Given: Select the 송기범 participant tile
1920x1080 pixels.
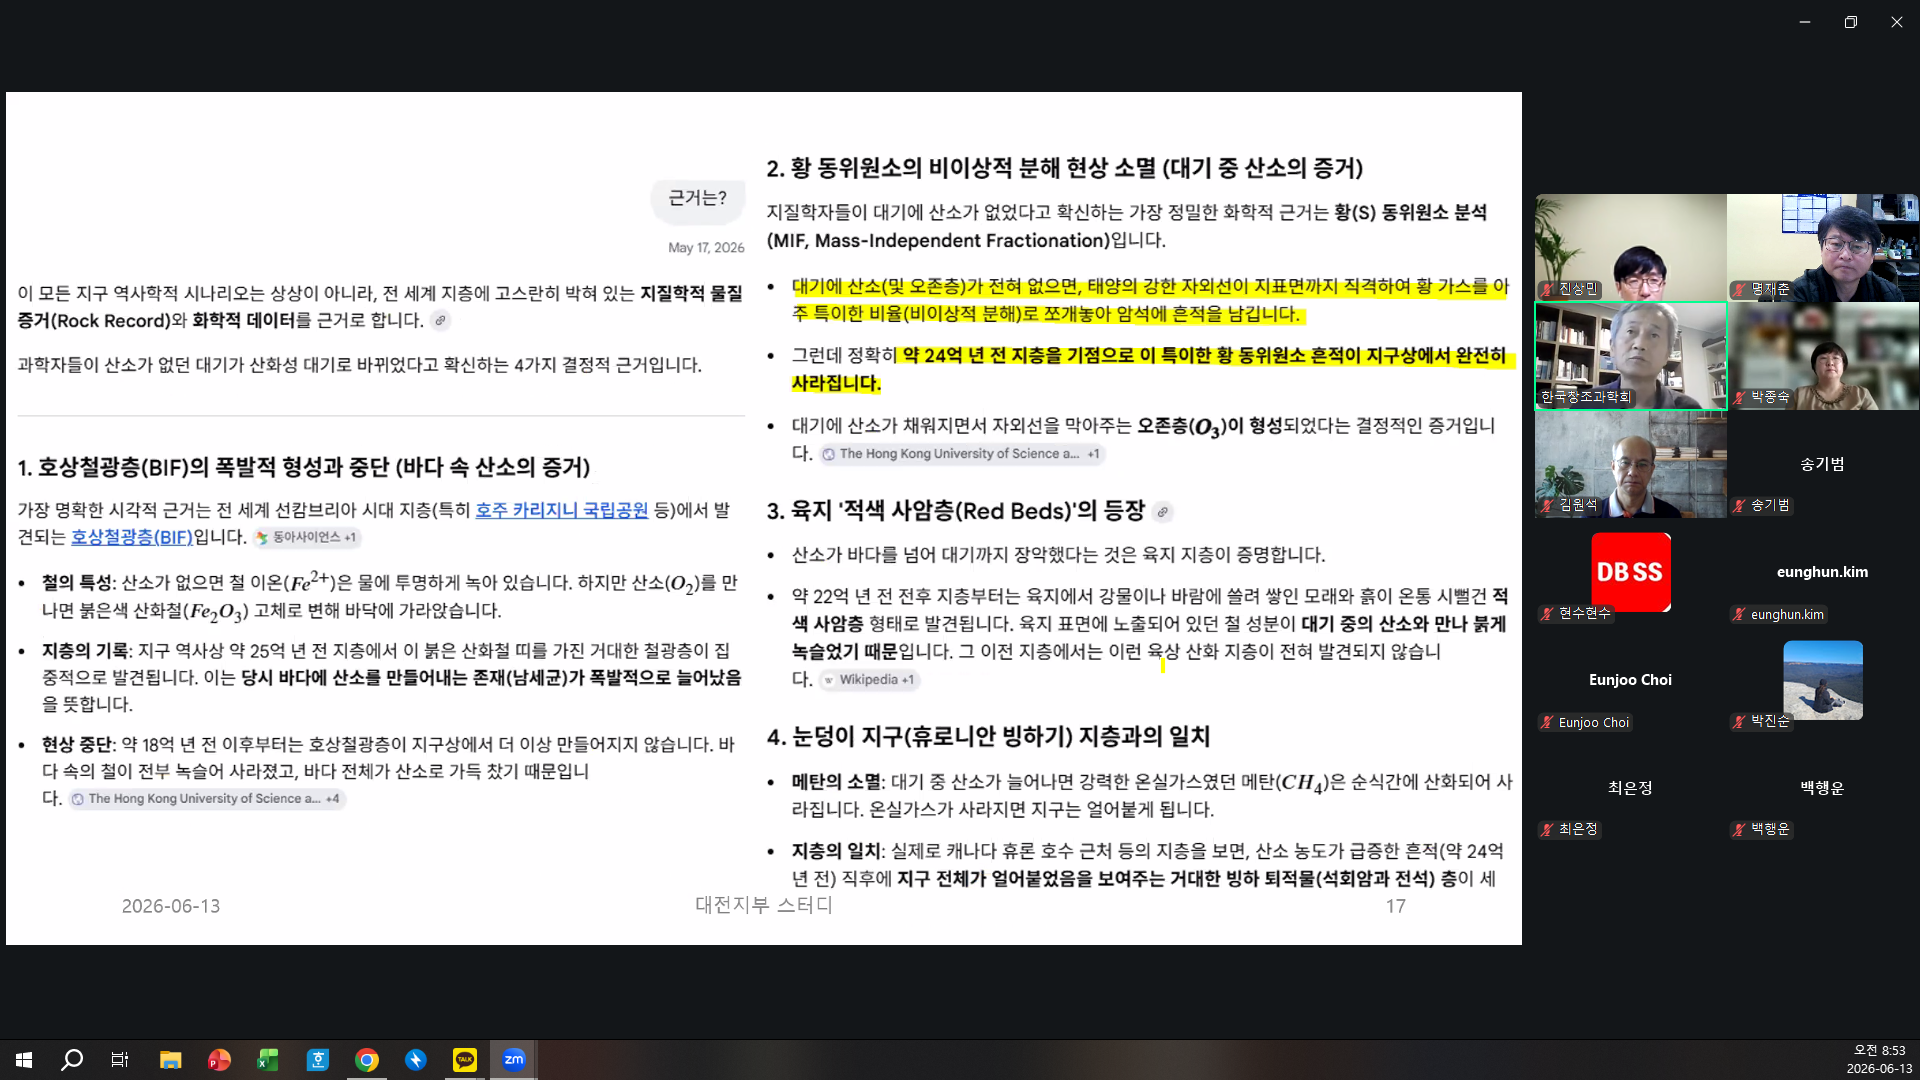Looking at the screenshot, I should (x=1823, y=464).
